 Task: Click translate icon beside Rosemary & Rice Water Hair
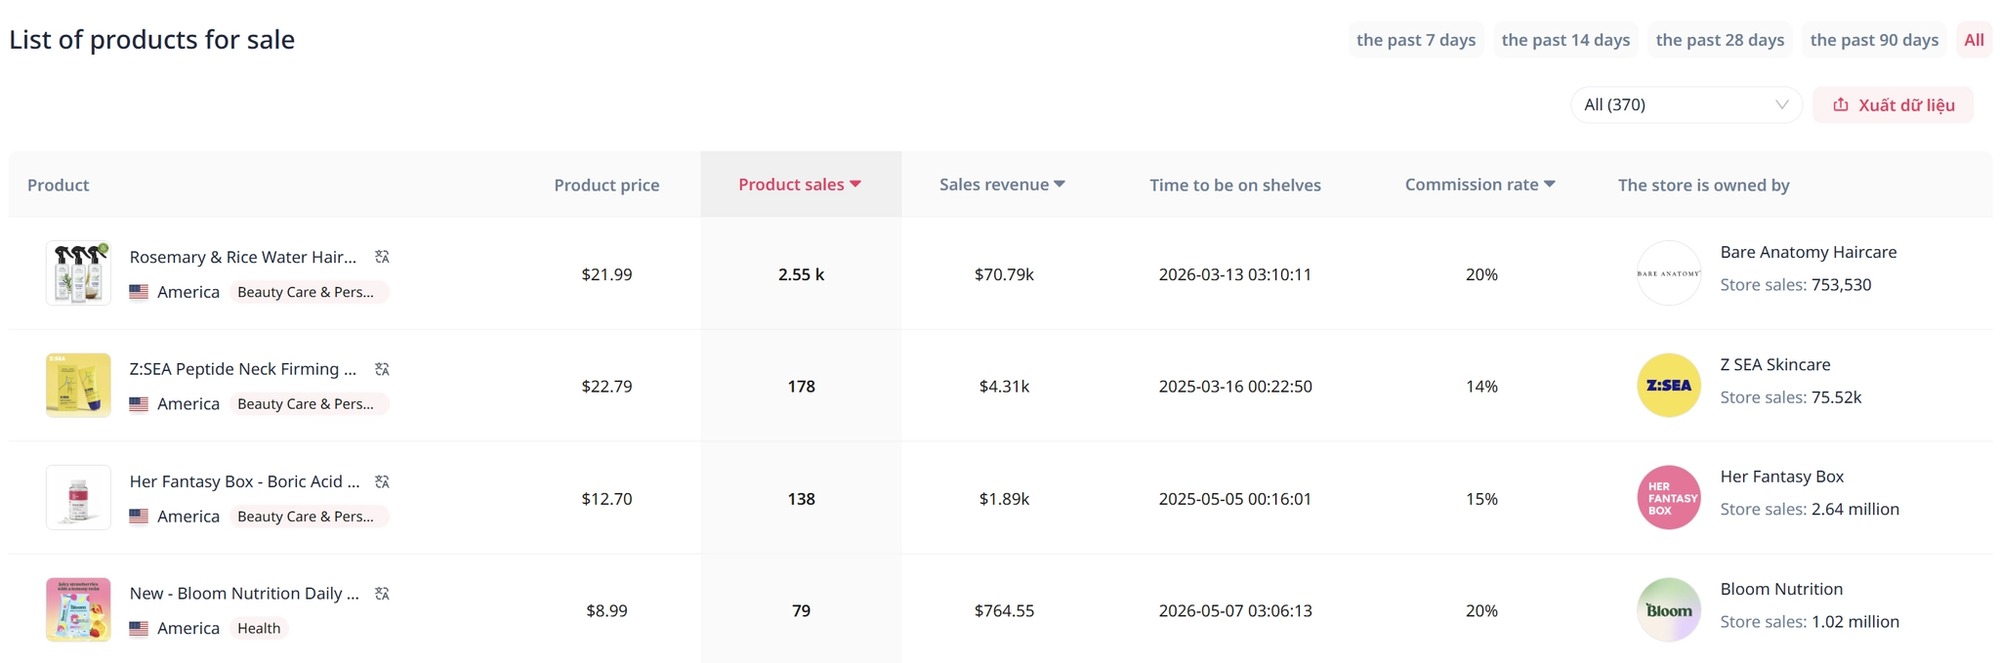click(x=382, y=257)
